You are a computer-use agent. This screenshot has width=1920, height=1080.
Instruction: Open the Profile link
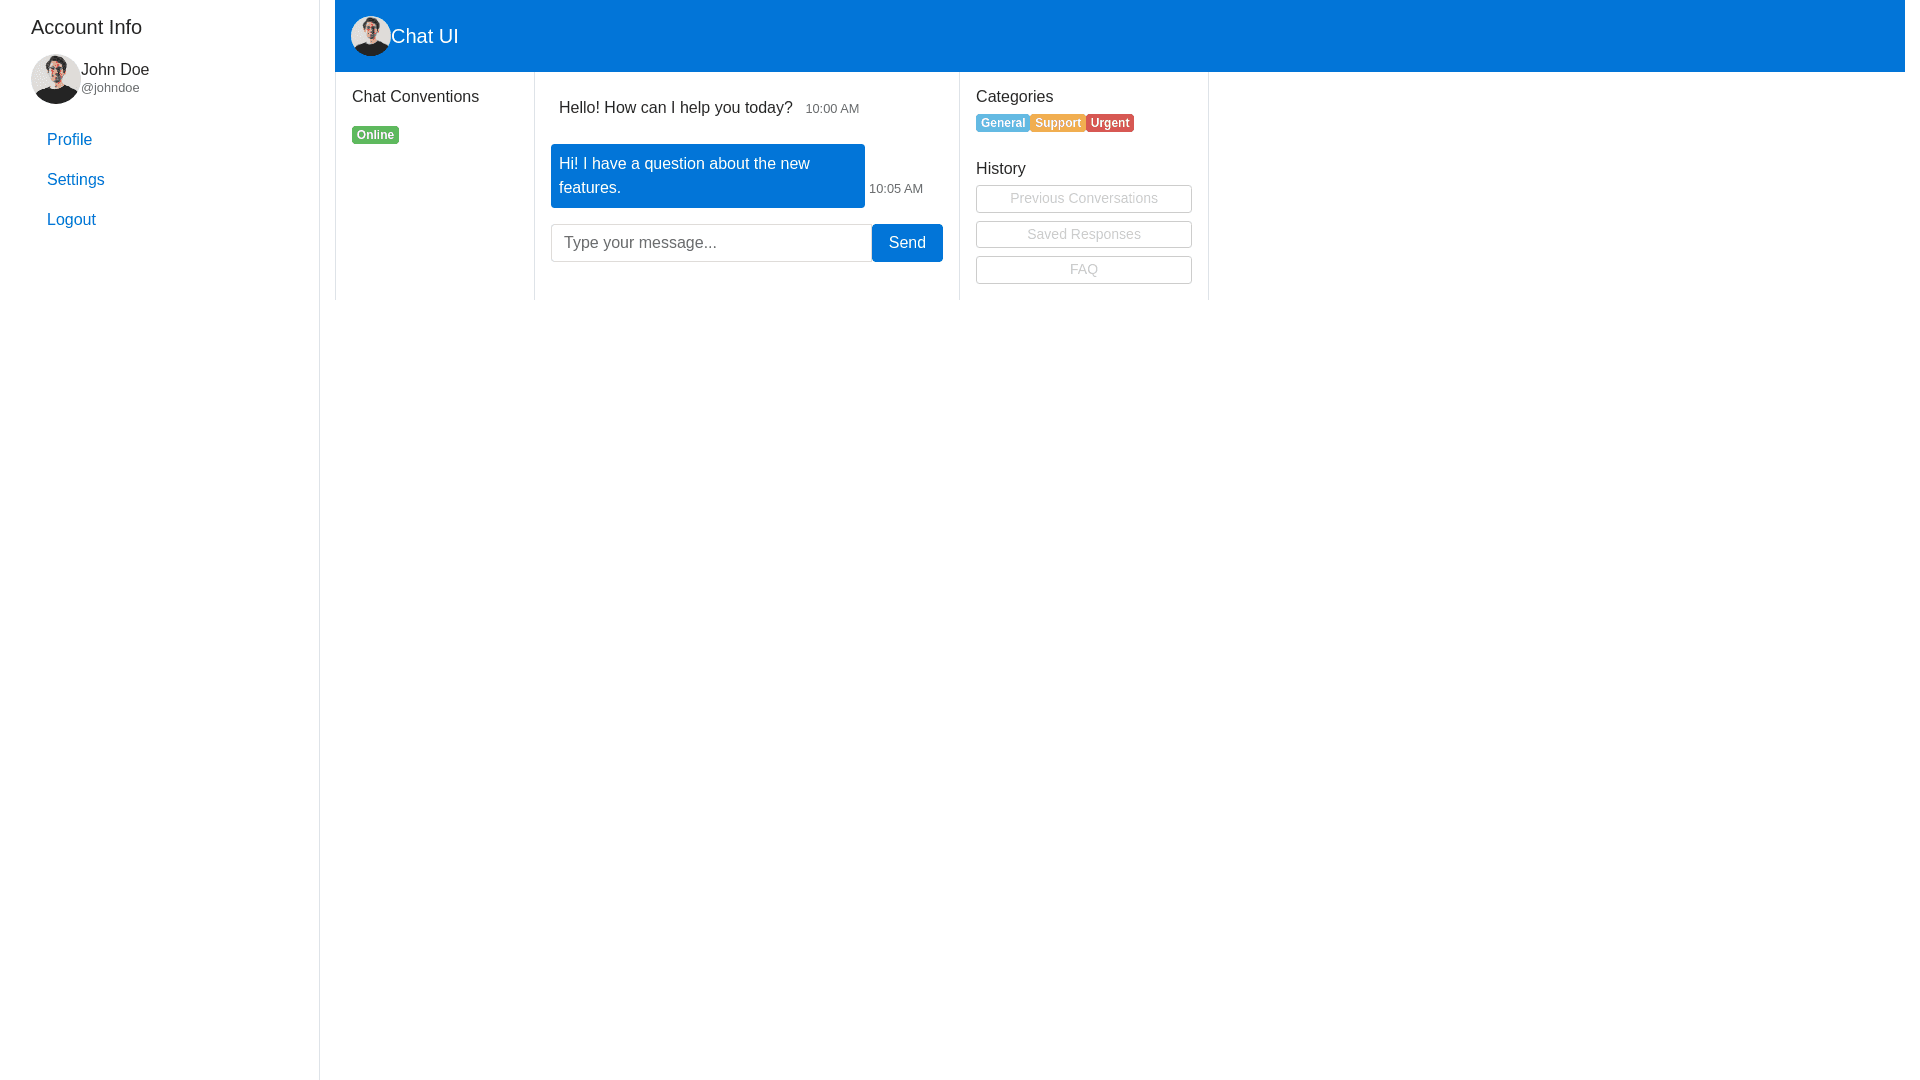click(69, 140)
